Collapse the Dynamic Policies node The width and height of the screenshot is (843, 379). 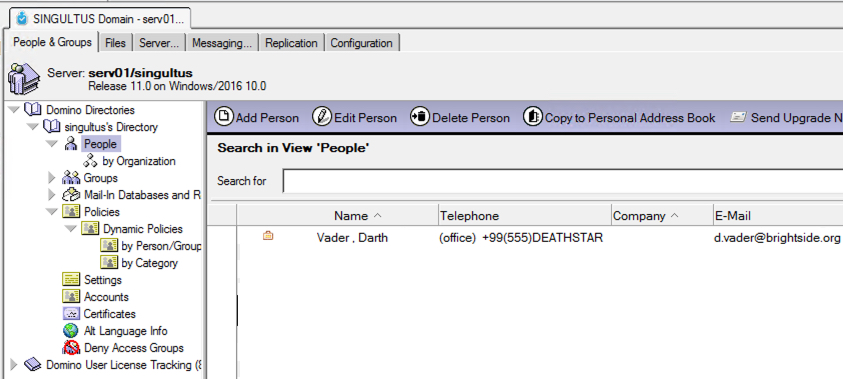[x=70, y=229]
